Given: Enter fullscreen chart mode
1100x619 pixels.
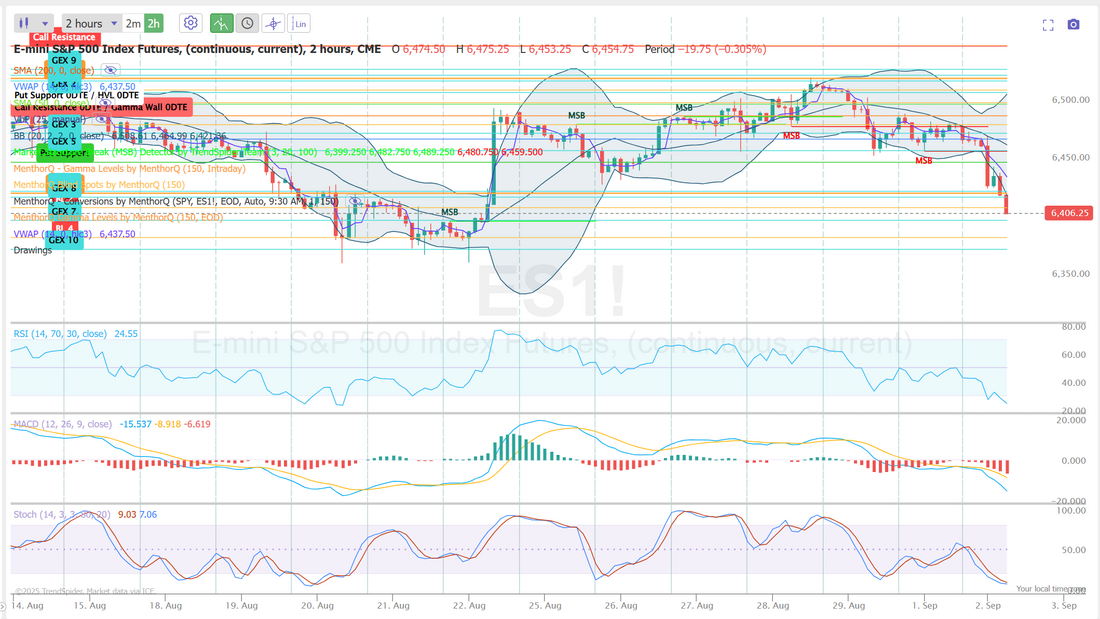Looking at the screenshot, I should (1048, 25).
